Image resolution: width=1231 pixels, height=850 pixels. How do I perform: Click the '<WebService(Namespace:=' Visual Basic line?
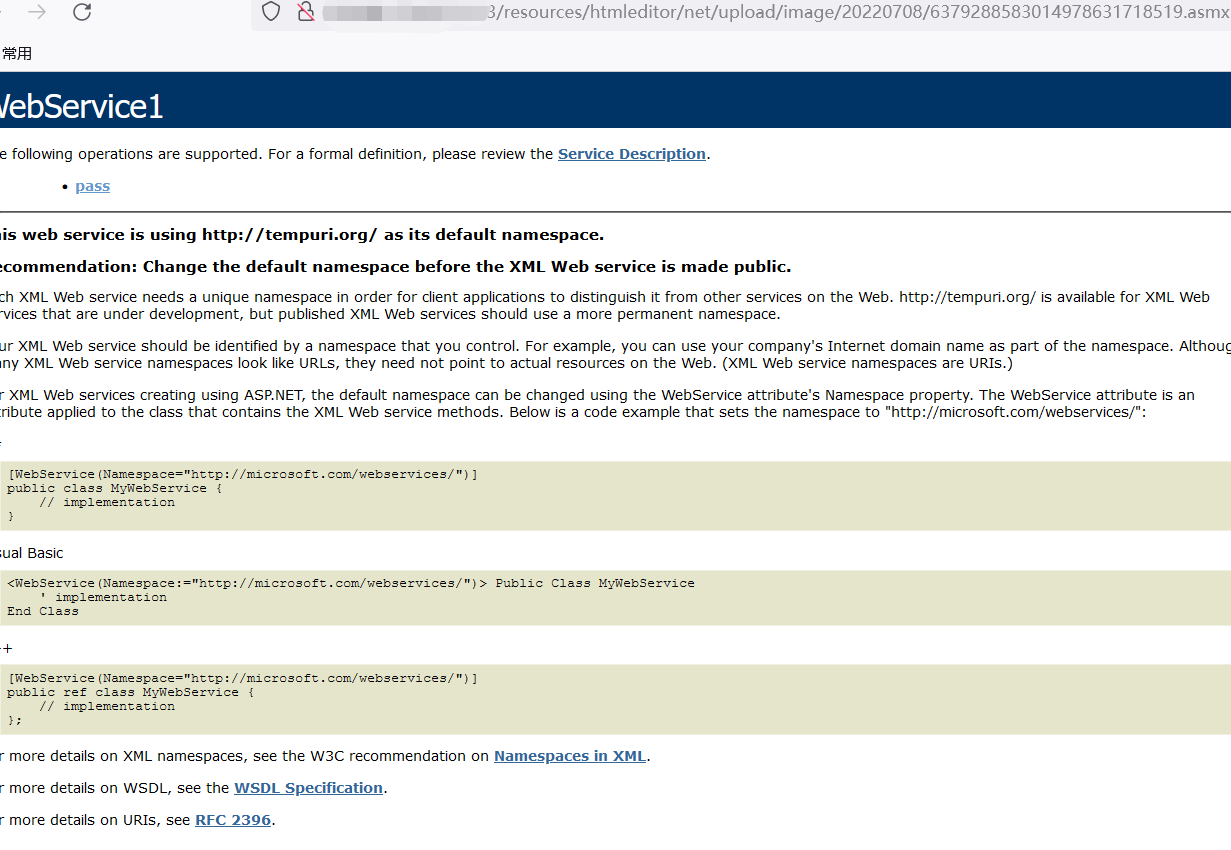[x=350, y=583]
